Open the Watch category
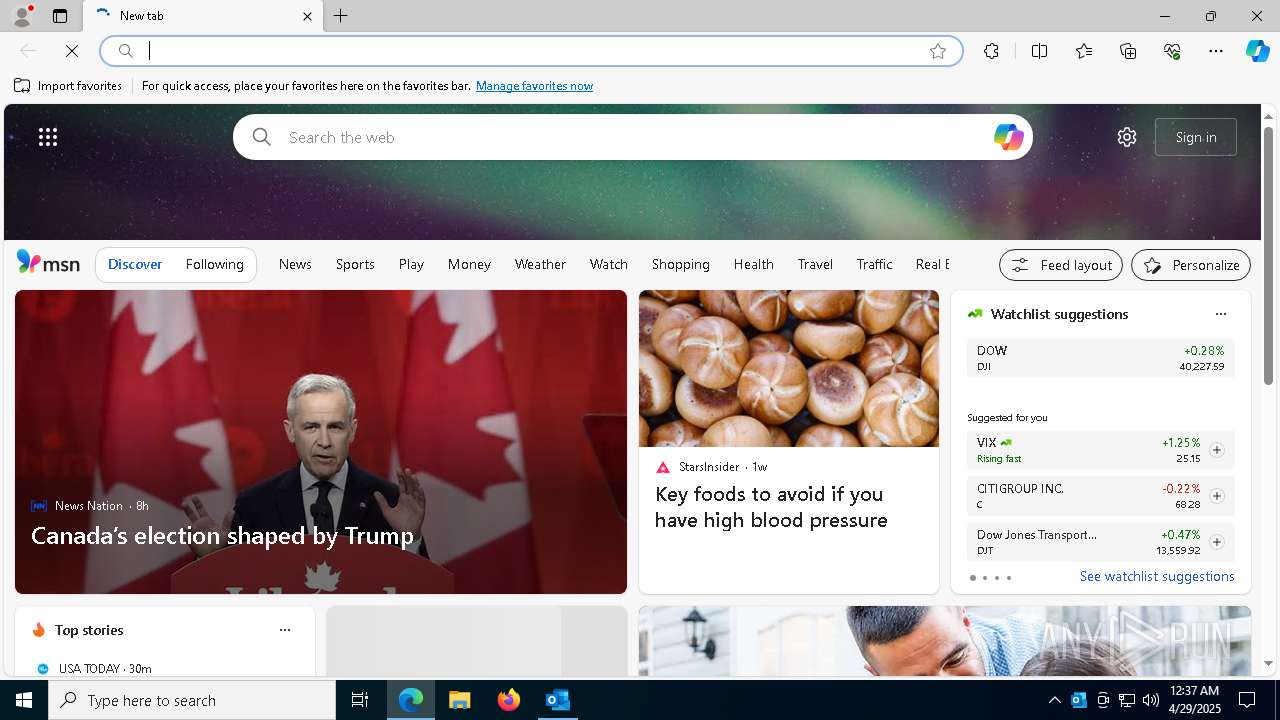This screenshot has height=720, width=1280. [x=609, y=264]
